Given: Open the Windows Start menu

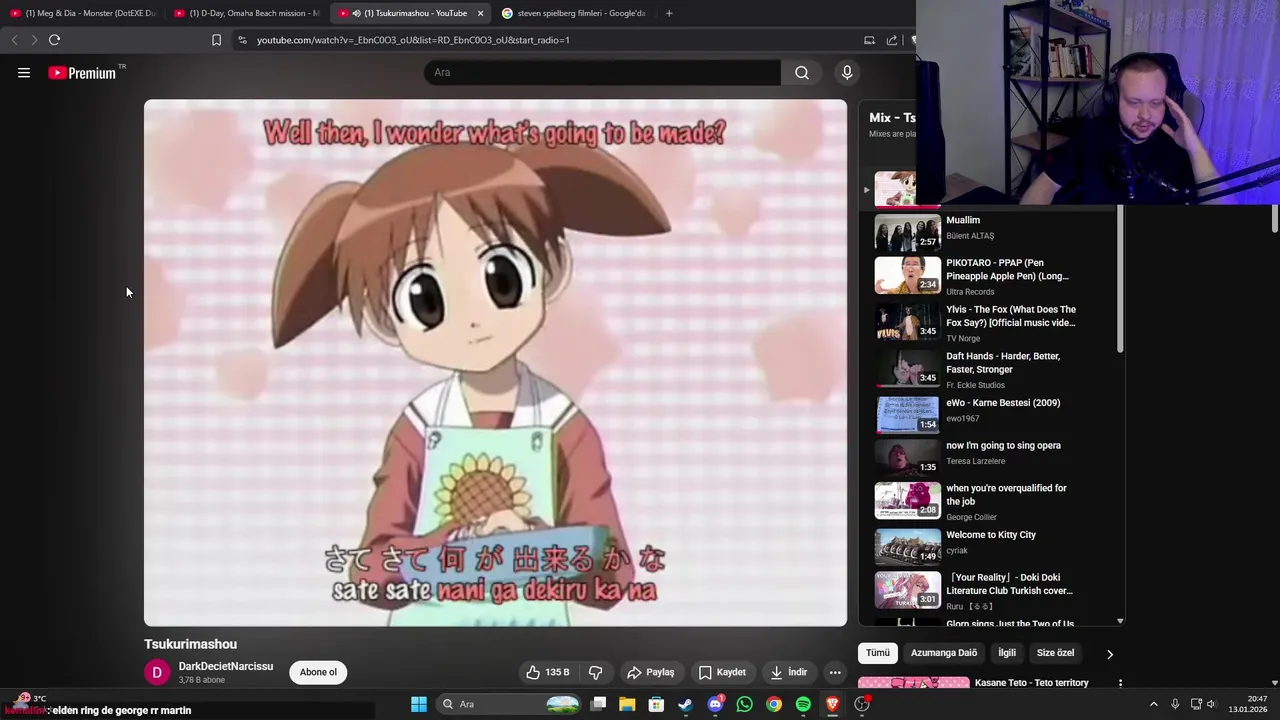Looking at the screenshot, I should pyautogui.click(x=419, y=704).
